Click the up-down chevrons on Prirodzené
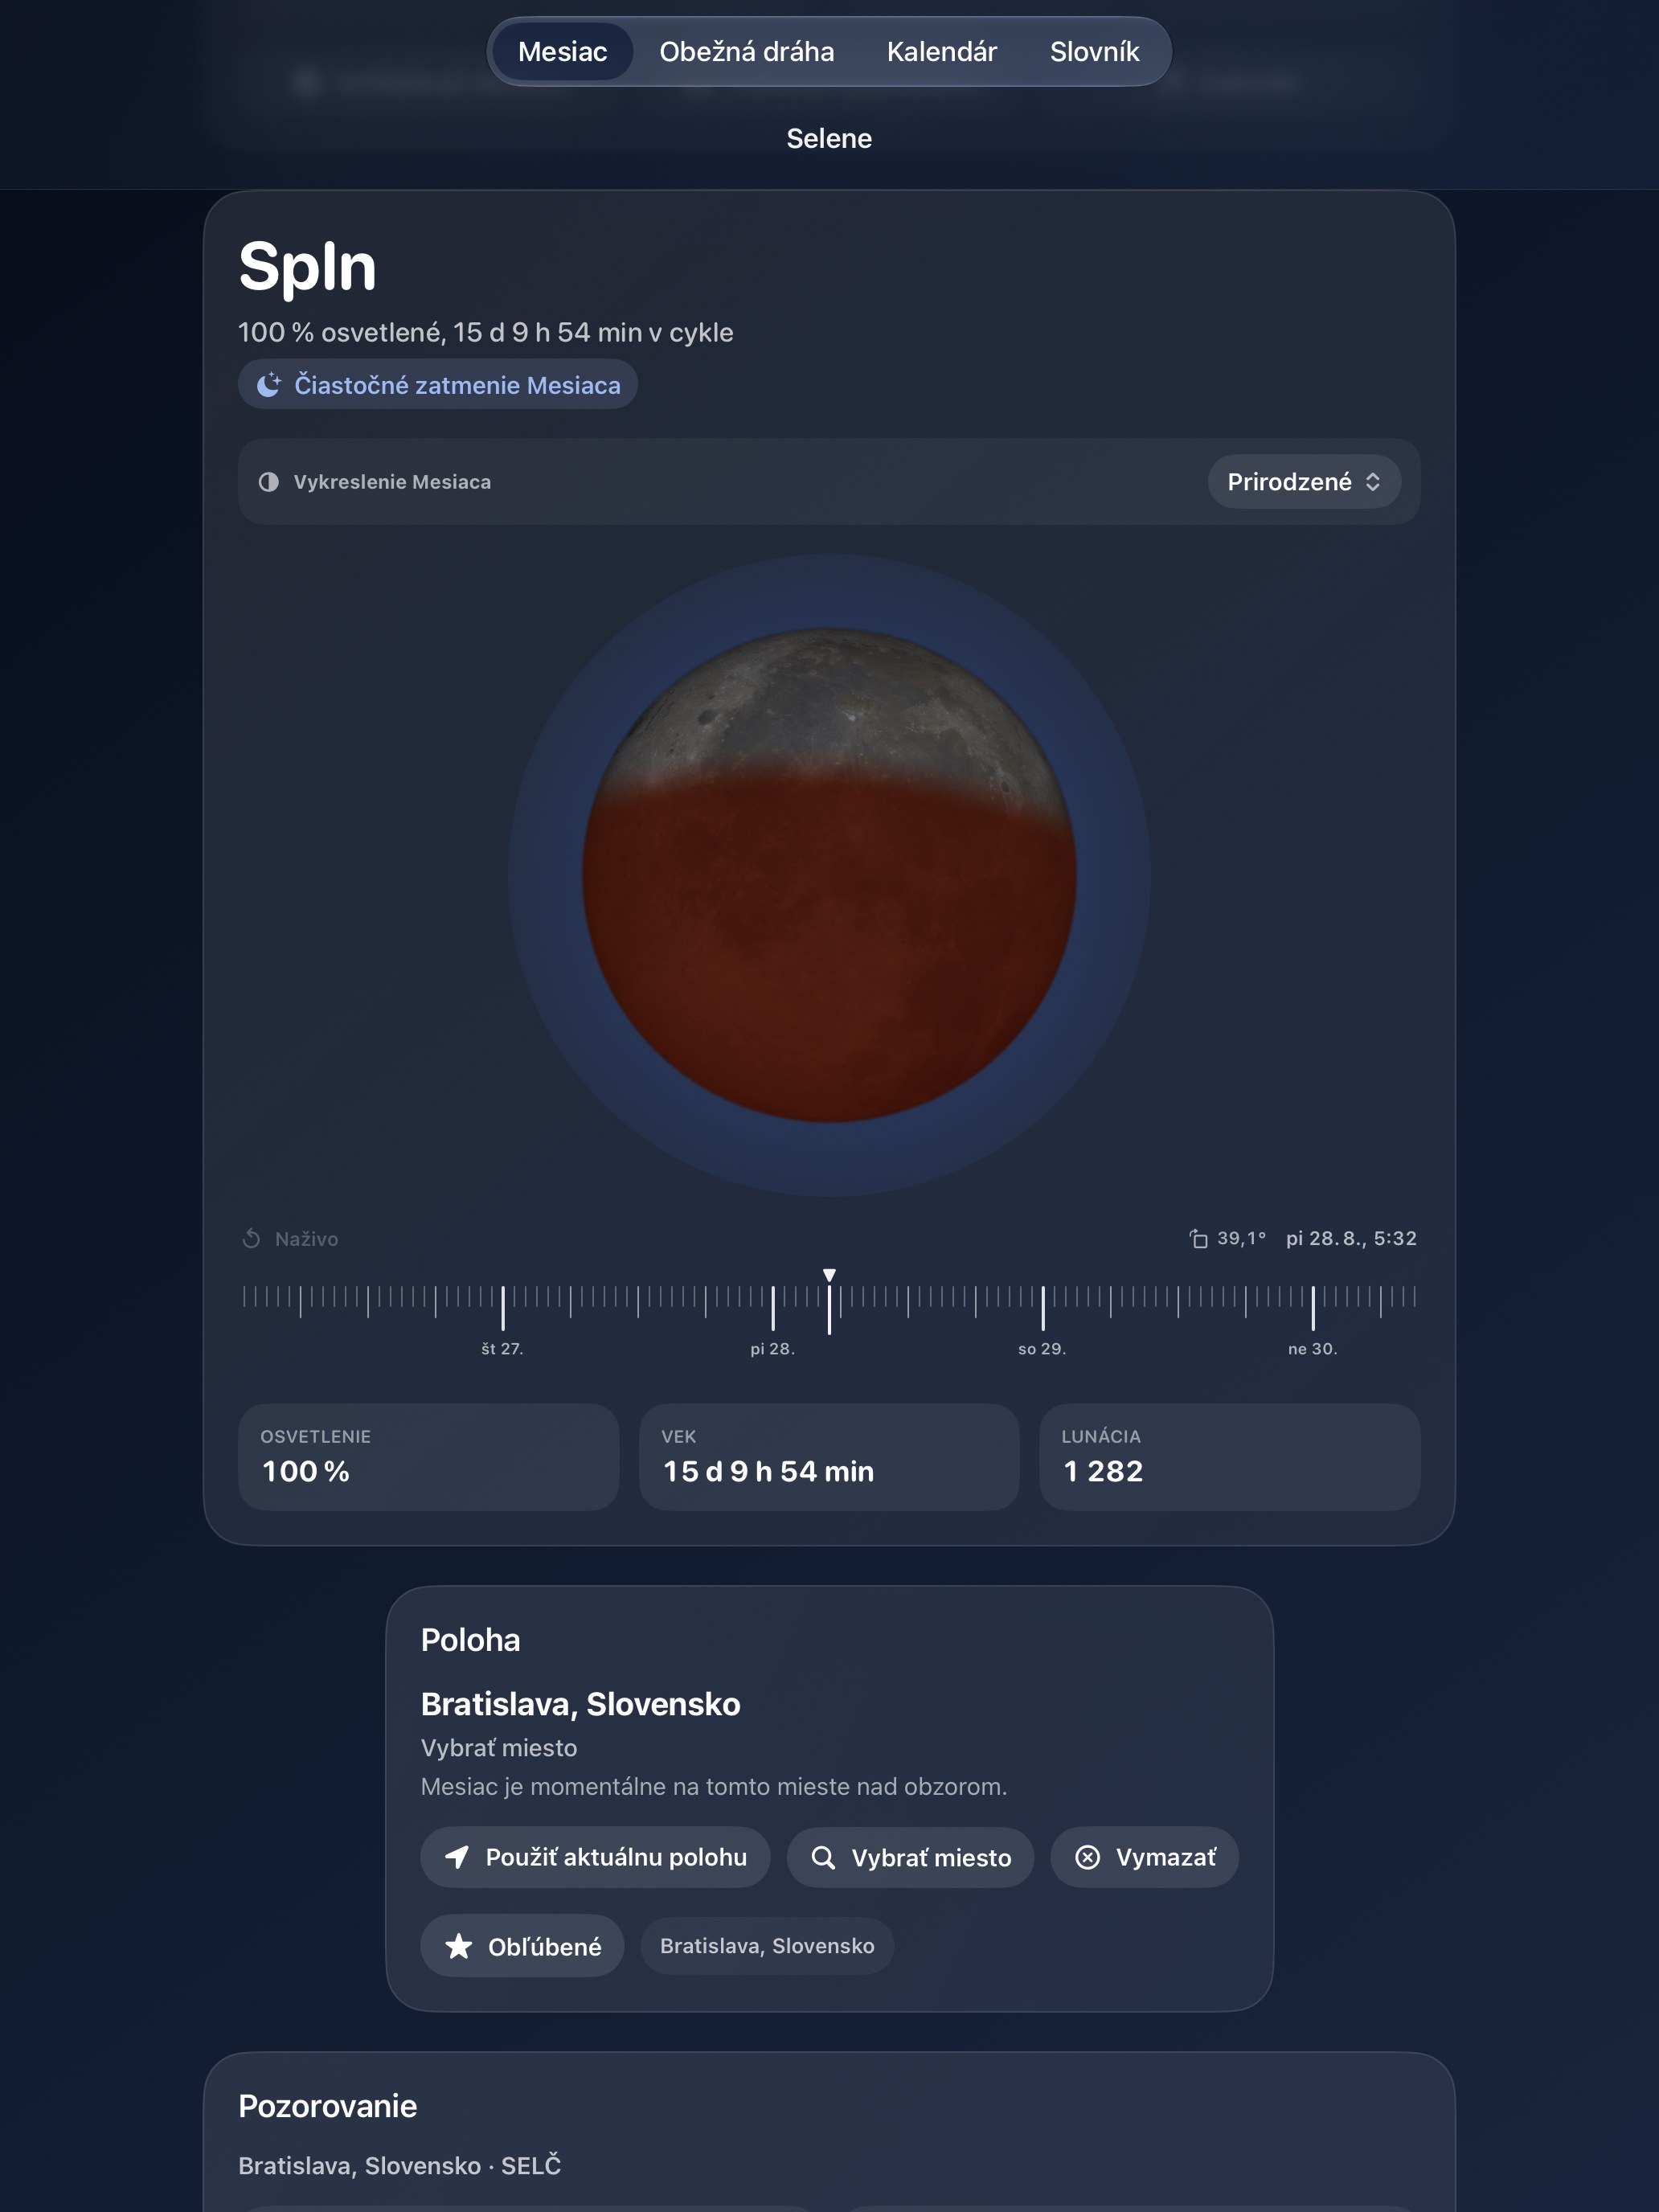Viewport: 1659px width, 2212px height. coord(1373,482)
